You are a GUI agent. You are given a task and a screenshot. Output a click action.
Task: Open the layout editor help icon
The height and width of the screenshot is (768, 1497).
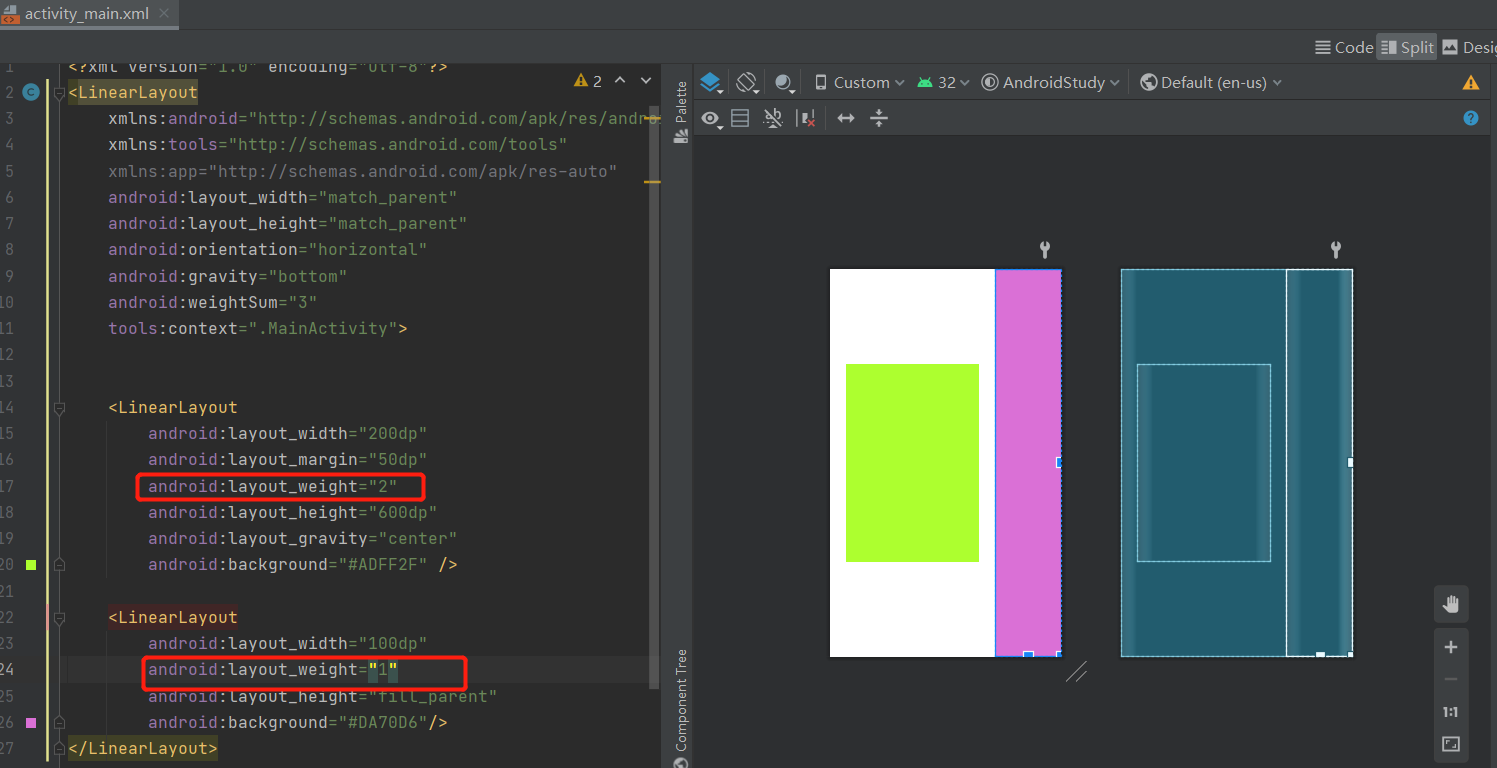1470,118
